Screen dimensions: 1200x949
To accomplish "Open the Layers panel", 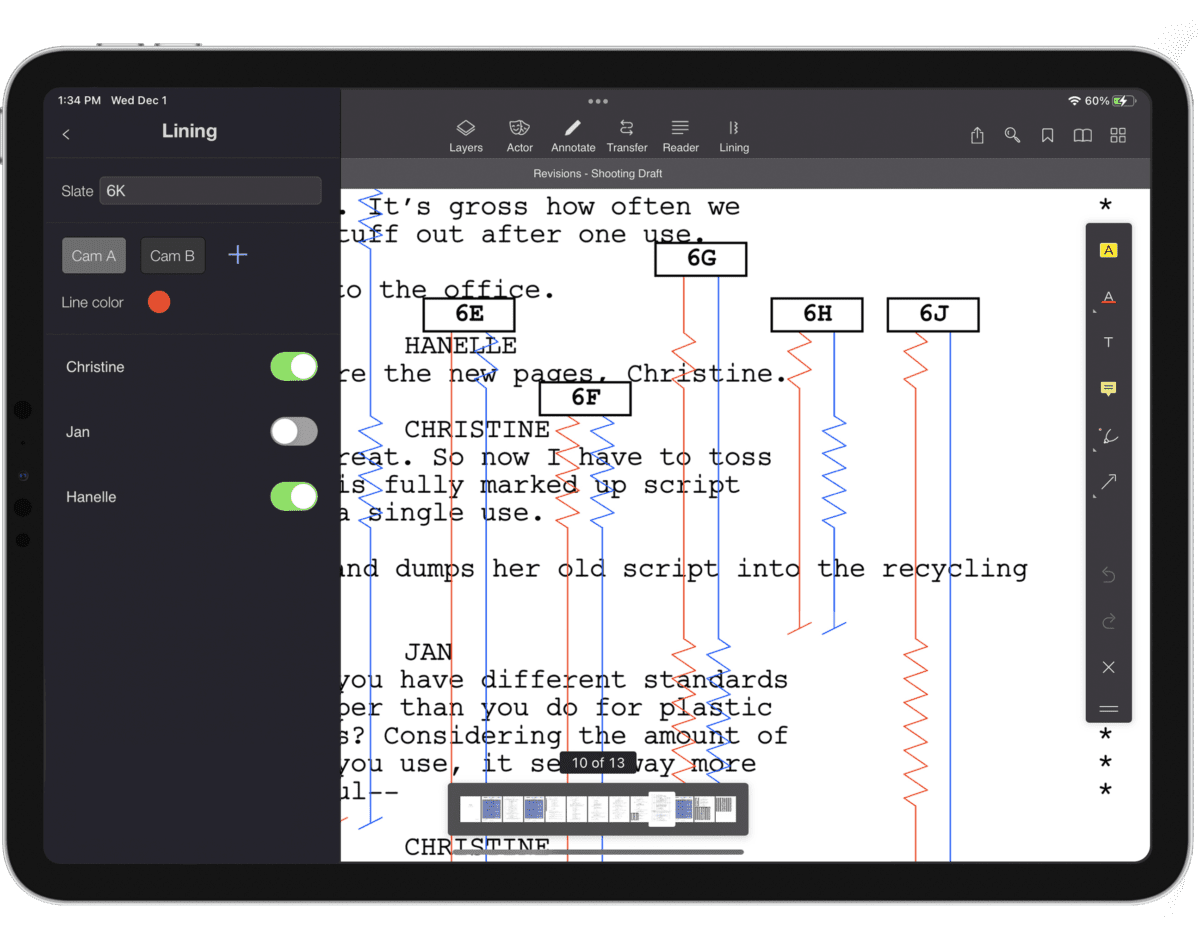I will point(465,135).
